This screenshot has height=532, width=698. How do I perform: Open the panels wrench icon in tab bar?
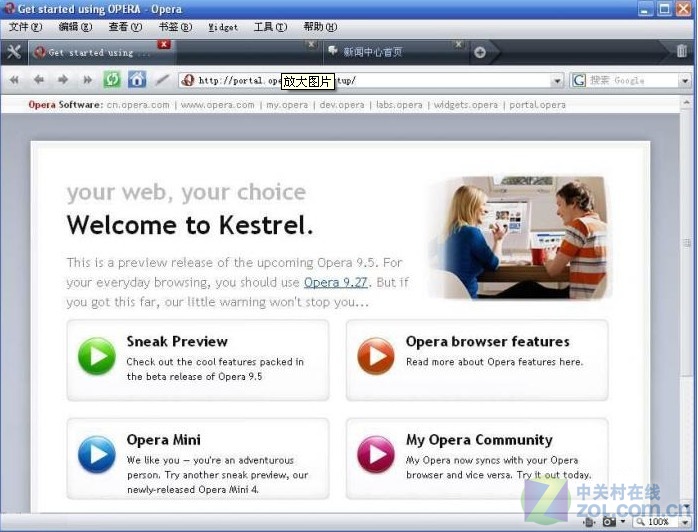[x=13, y=52]
